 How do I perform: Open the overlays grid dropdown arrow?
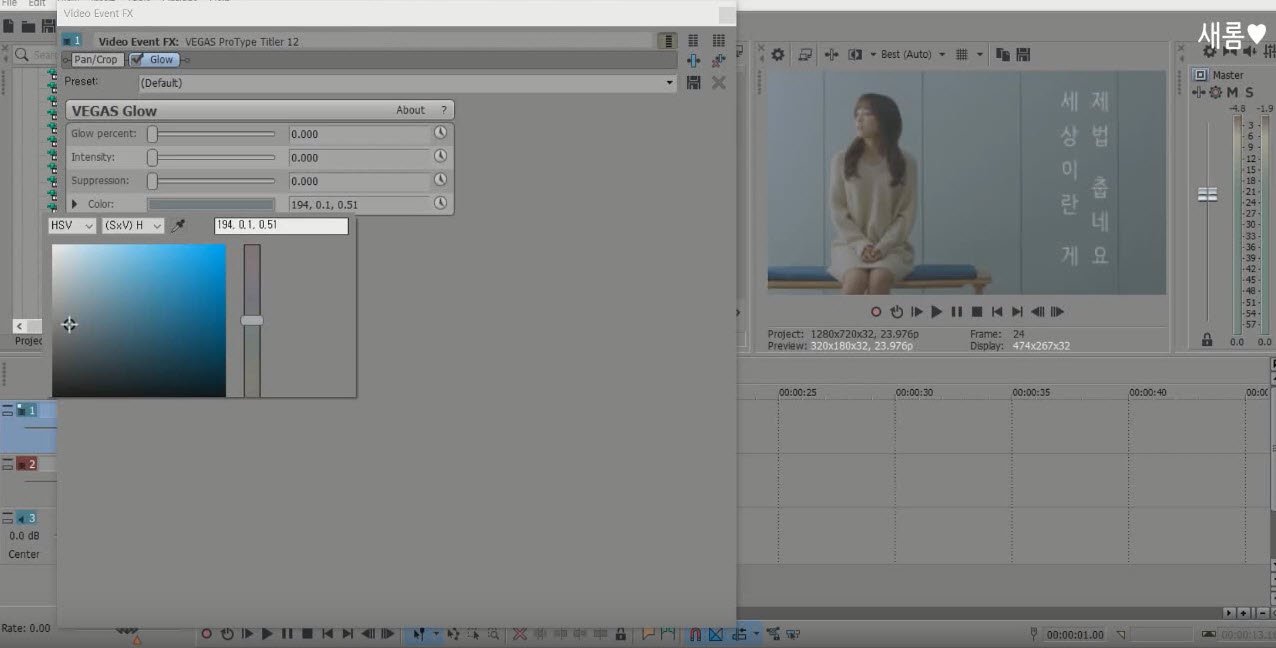[x=980, y=54]
